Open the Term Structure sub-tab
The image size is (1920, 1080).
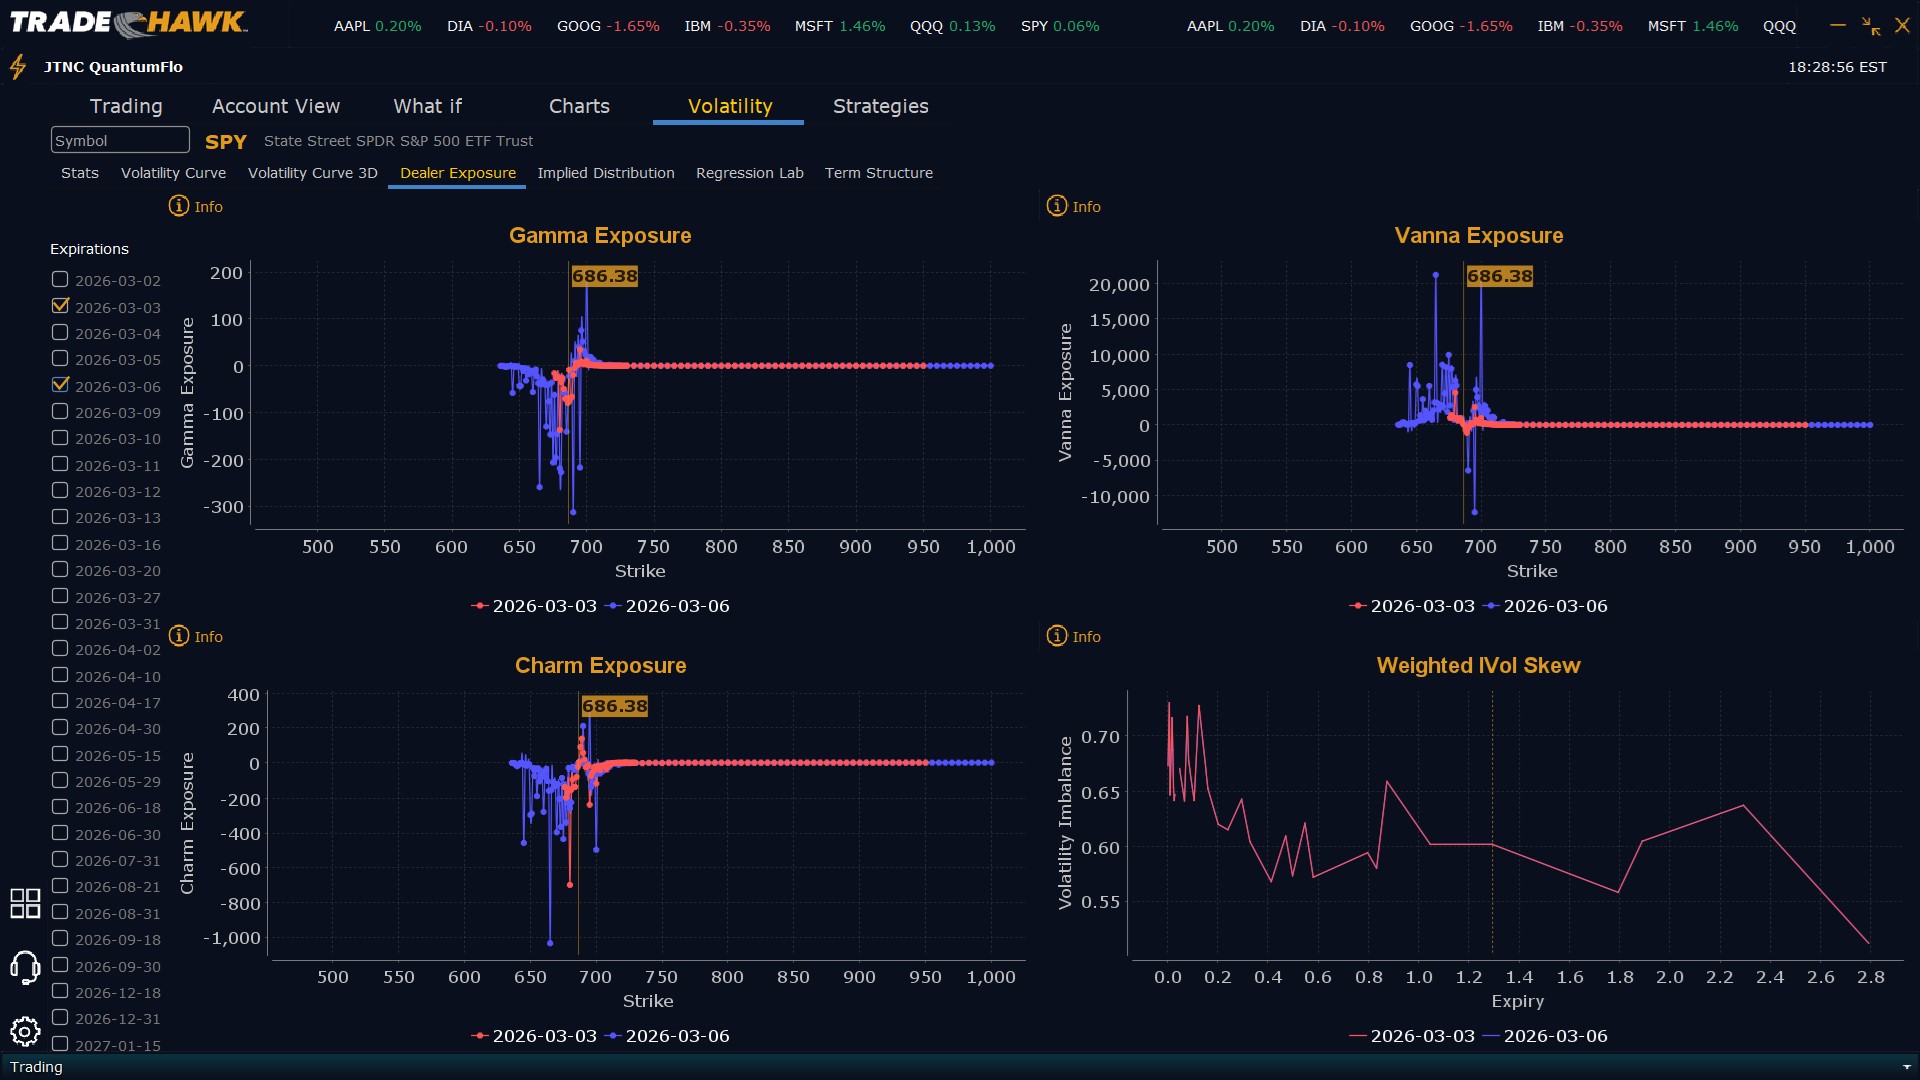(x=878, y=173)
